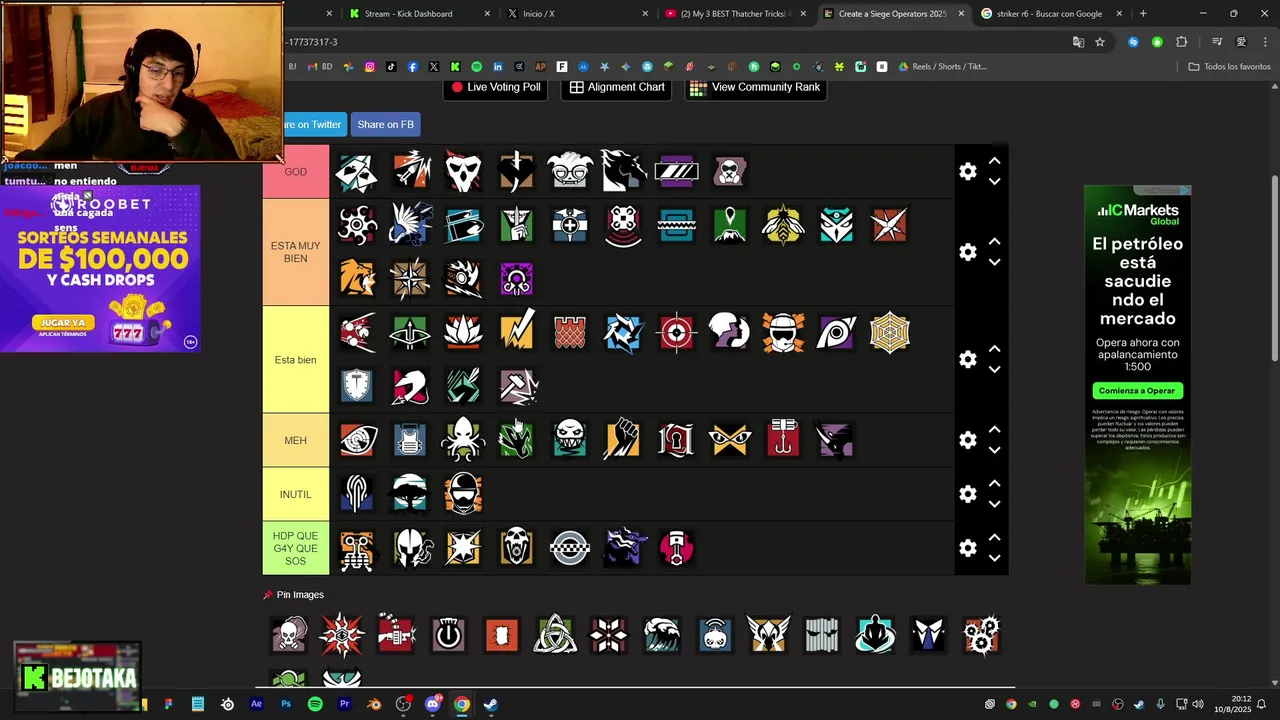Image resolution: width=1280 pixels, height=720 pixels.
Task: Pick the spider web operator icon
Action: click(x=890, y=333)
